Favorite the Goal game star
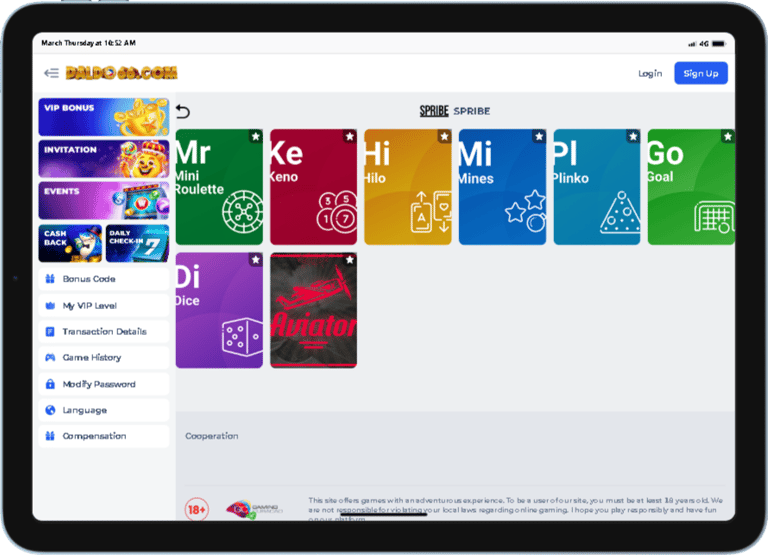Image resolution: width=768 pixels, height=555 pixels. point(728,137)
